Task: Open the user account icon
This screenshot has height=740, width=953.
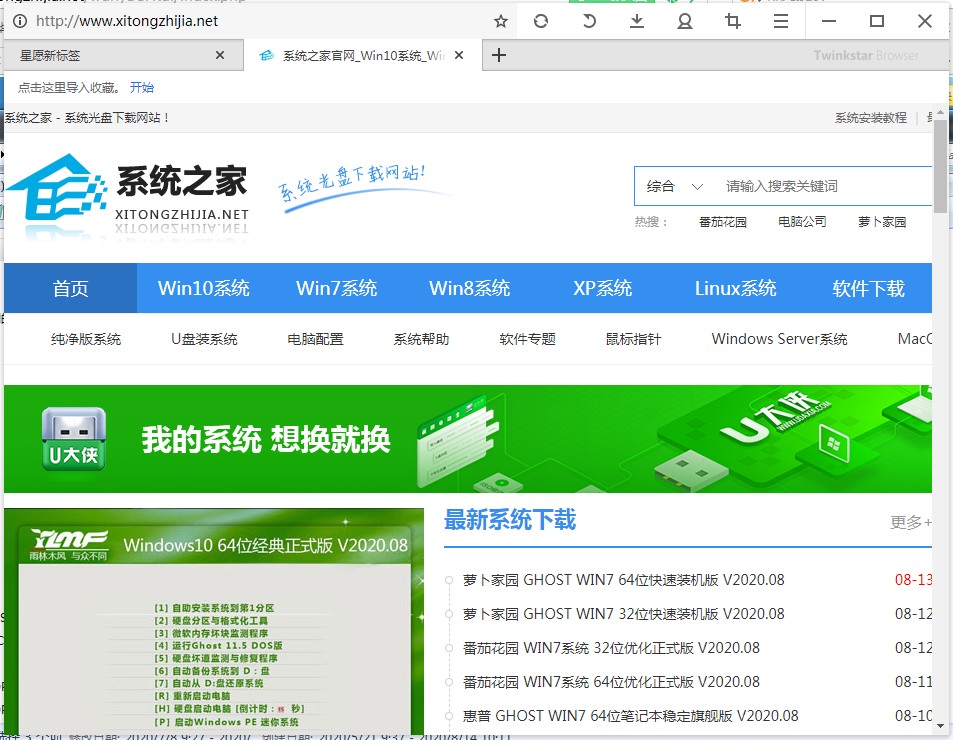Action: click(685, 22)
